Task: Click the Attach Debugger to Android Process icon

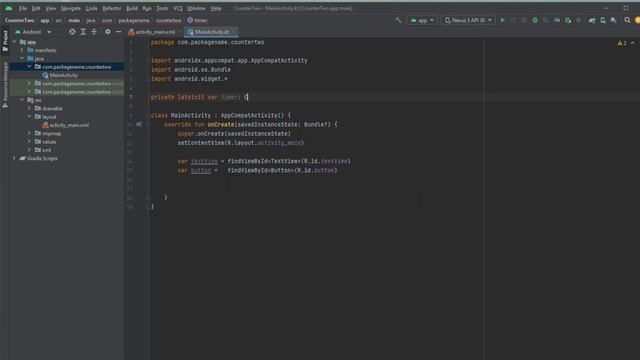Action: [568, 20]
